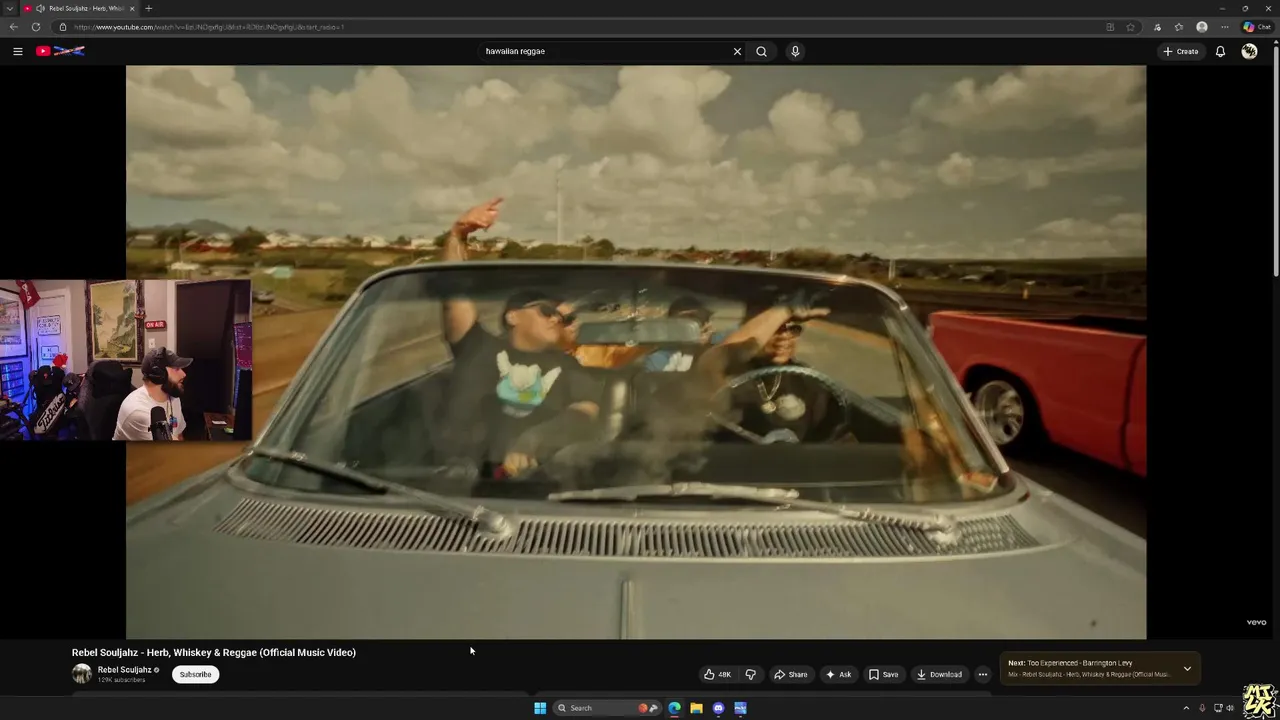Viewport: 1280px width, 720px height.
Task: Add this page to favorites star
Action: (1130, 27)
